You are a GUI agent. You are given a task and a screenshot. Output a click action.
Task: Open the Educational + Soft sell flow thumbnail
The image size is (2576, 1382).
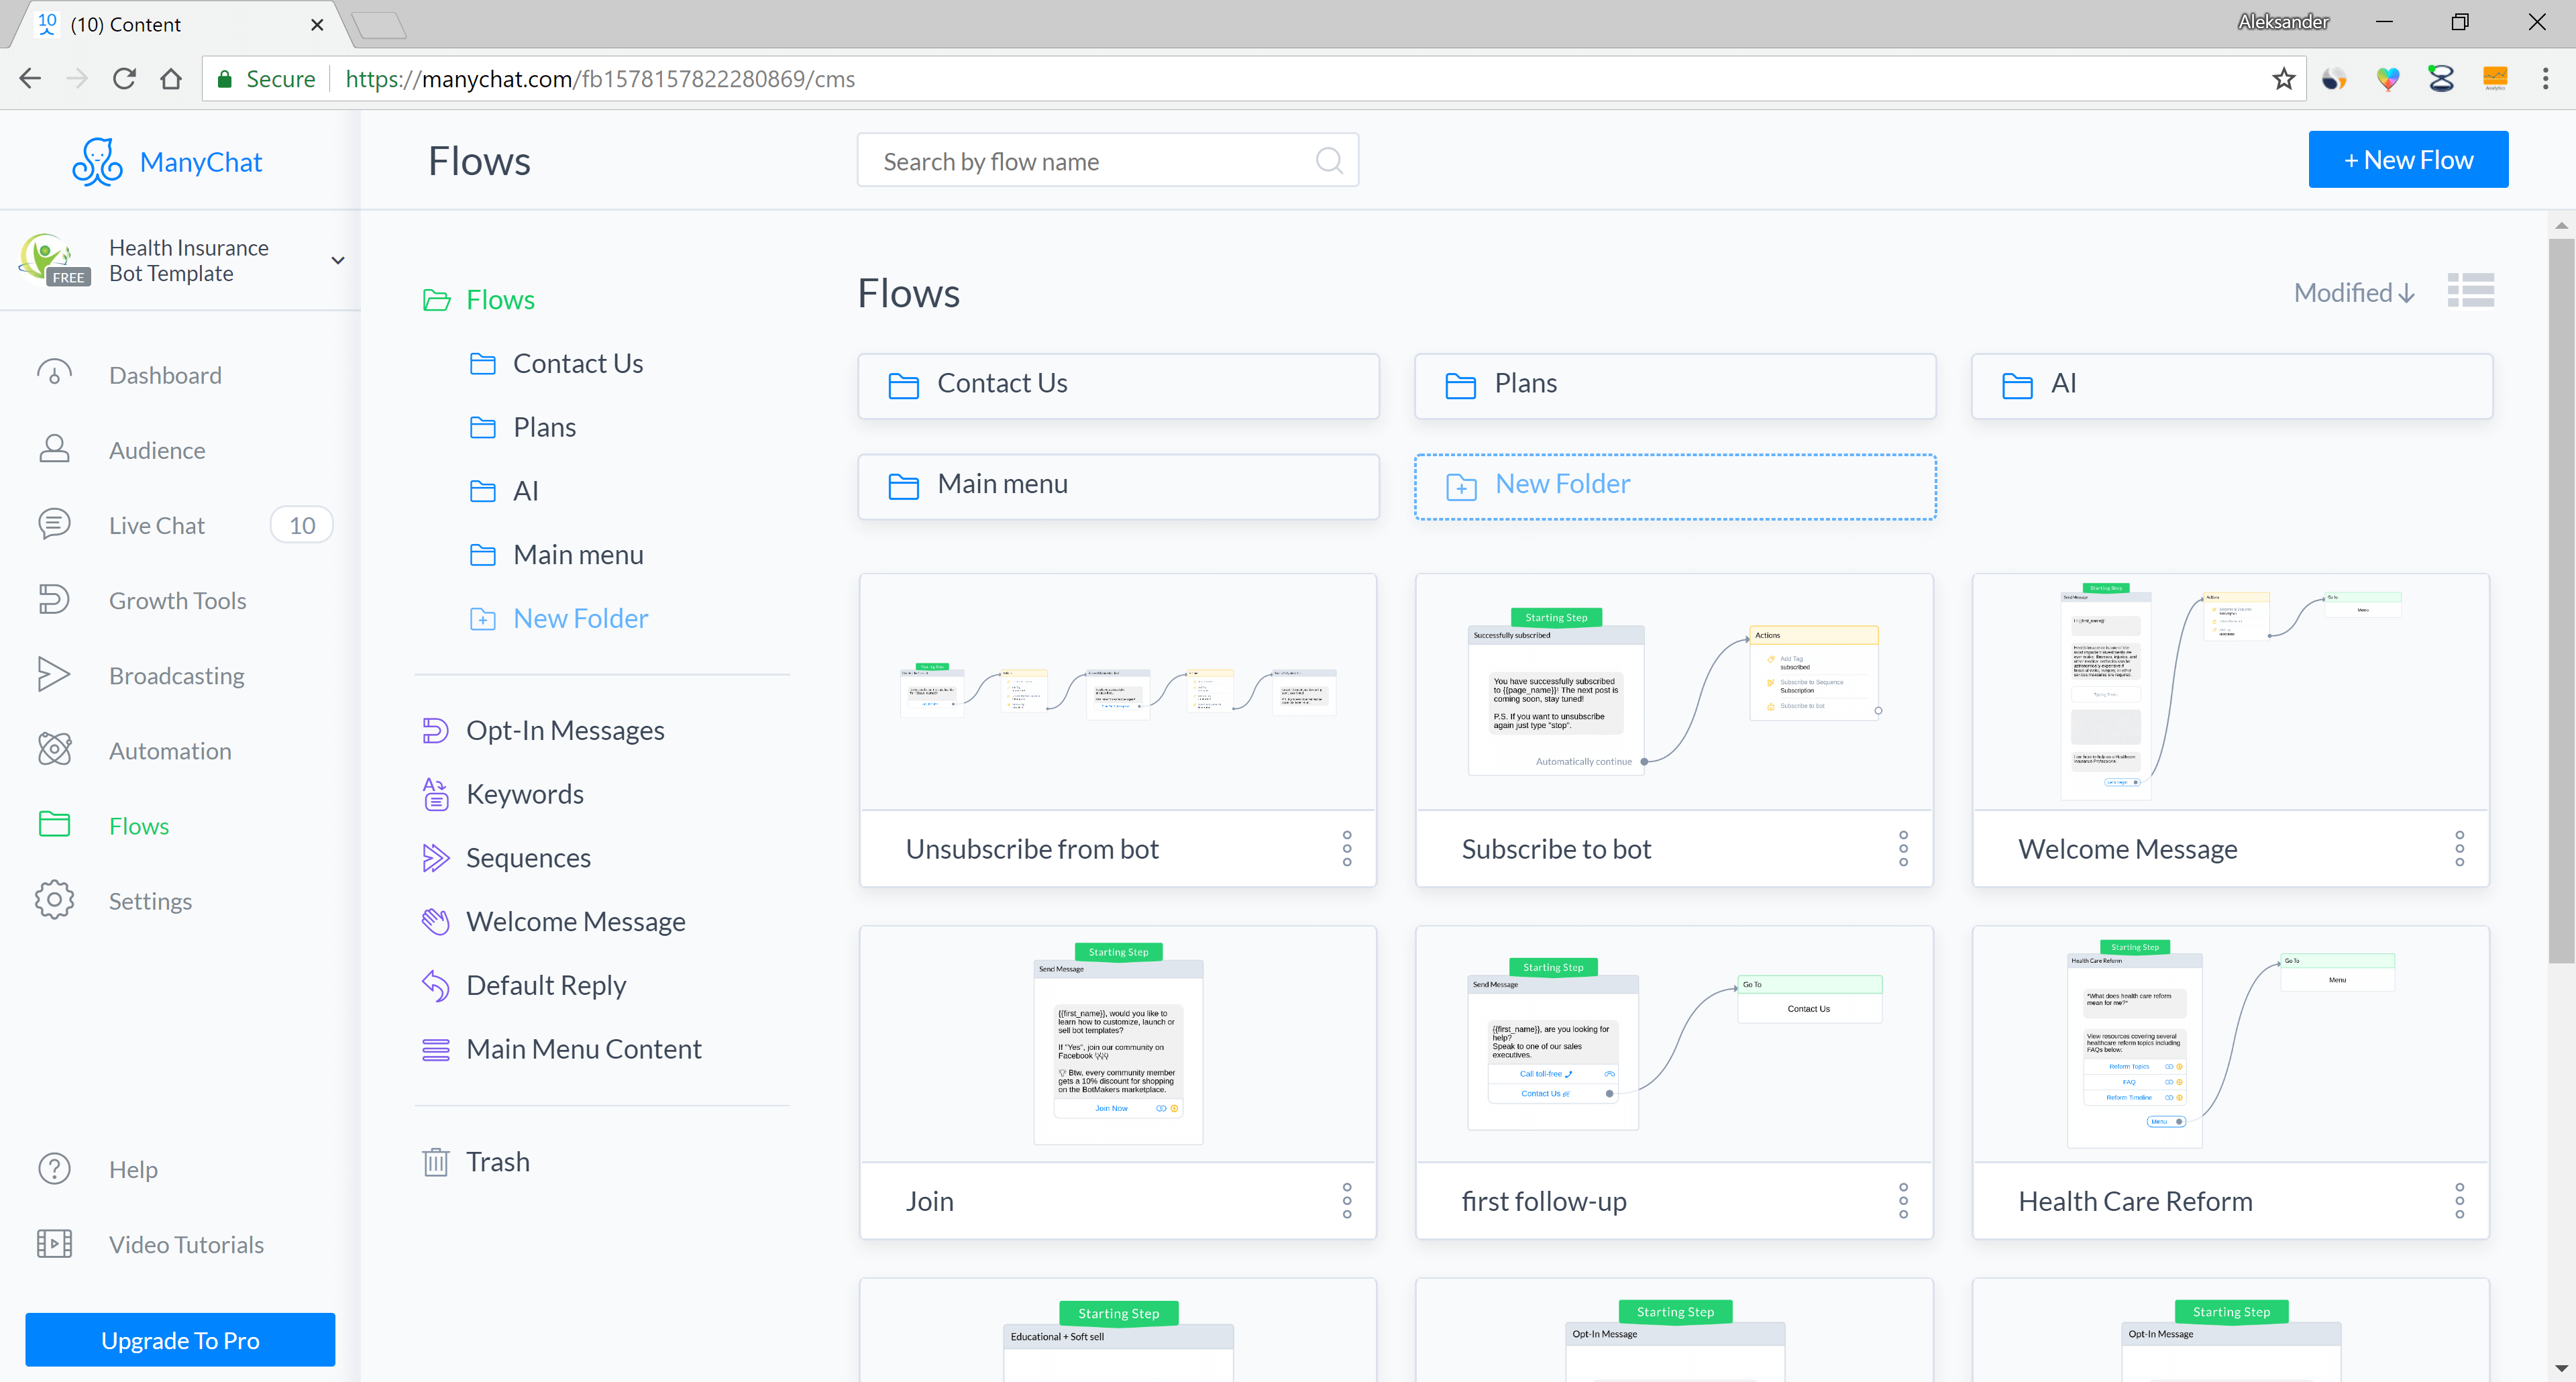click(1117, 1331)
